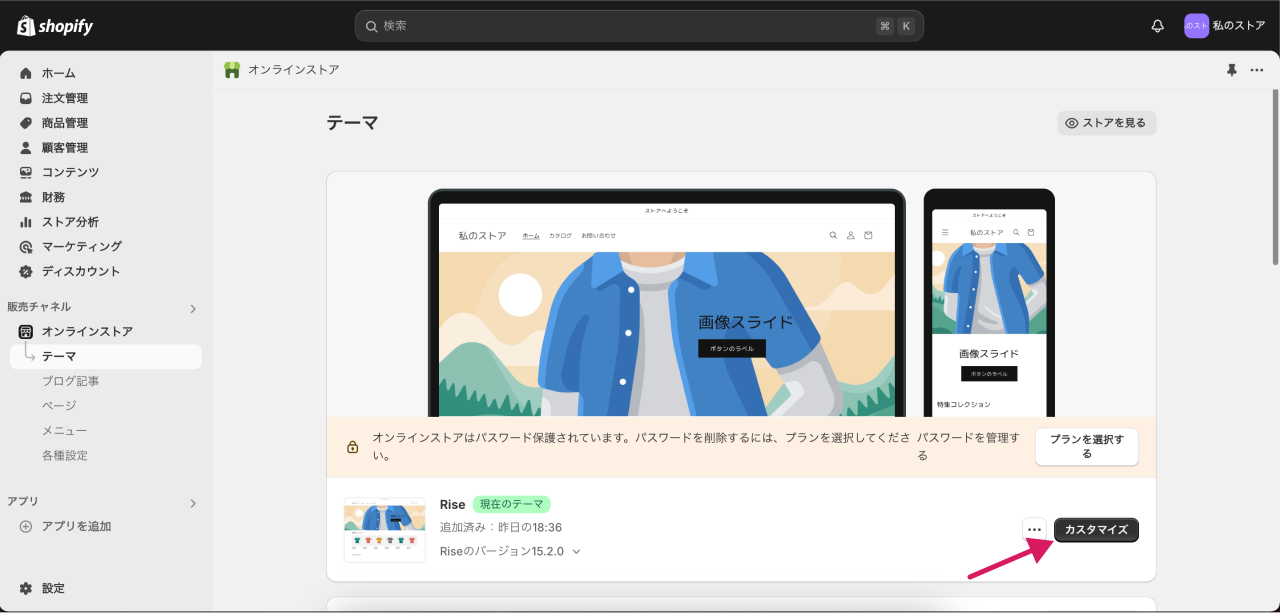Click the プランを選択する button
The height and width of the screenshot is (613, 1280).
(1086, 446)
